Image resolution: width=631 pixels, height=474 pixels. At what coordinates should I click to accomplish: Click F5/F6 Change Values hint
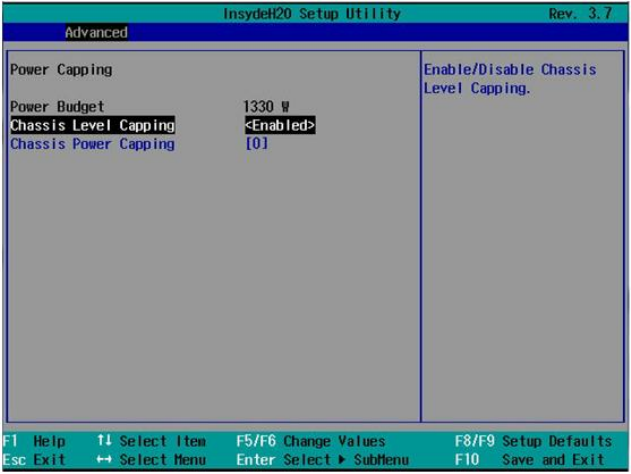point(311,441)
